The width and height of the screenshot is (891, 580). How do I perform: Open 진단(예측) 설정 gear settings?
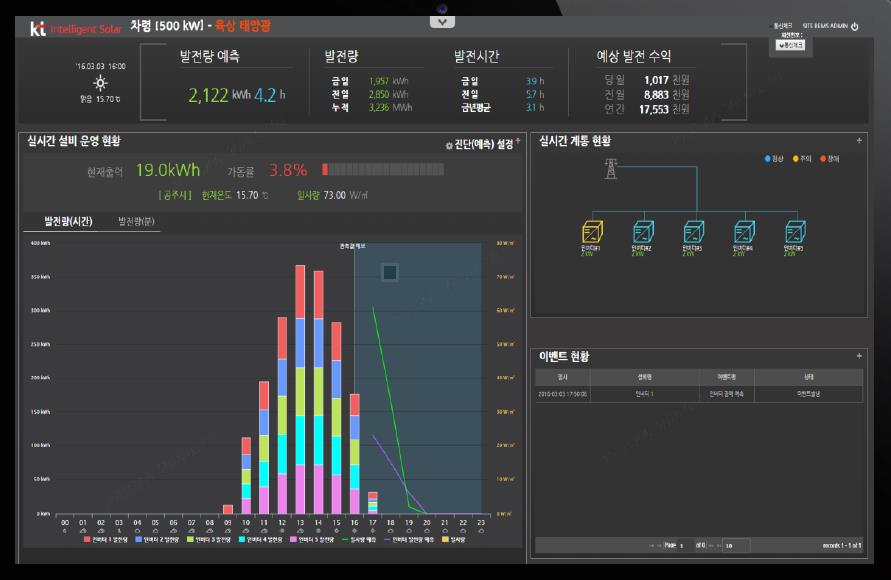(x=482, y=145)
